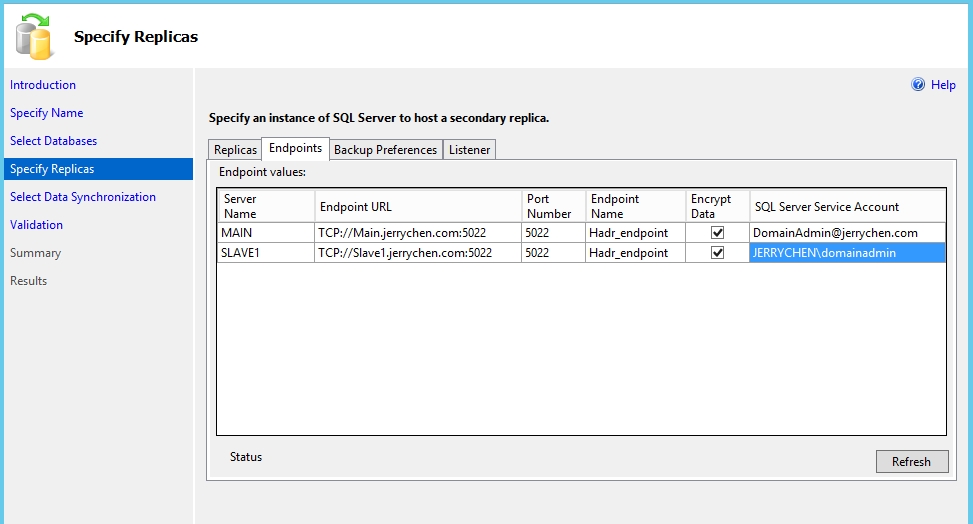
Task: Click the SQL Server Service Account header
Action: point(848,206)
